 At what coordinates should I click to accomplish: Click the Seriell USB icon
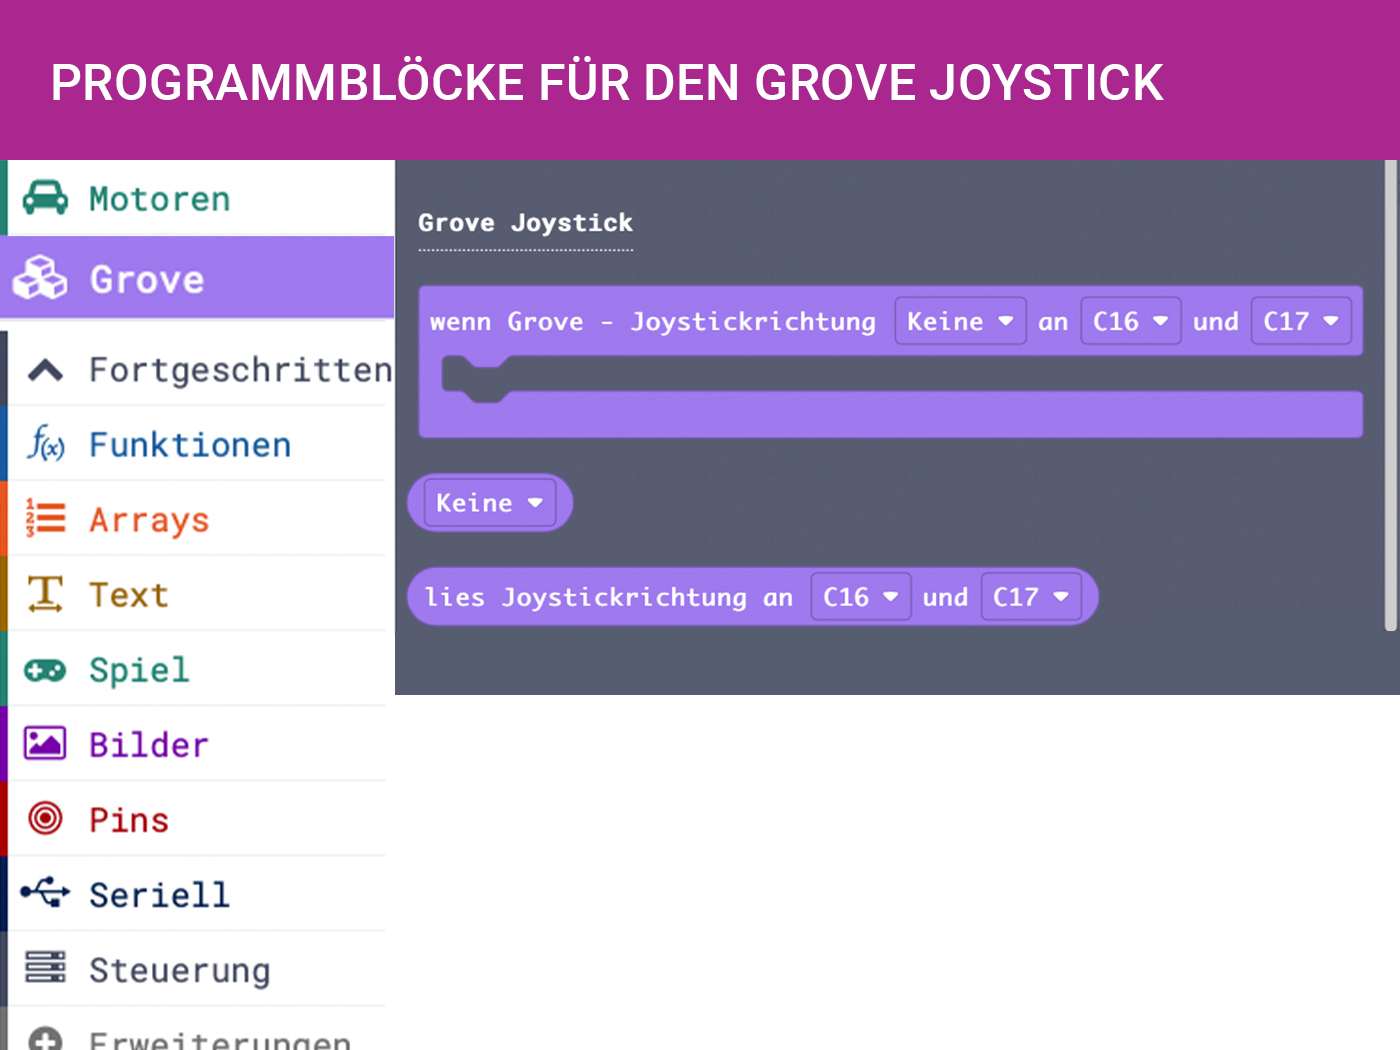(x=45, y=893)
